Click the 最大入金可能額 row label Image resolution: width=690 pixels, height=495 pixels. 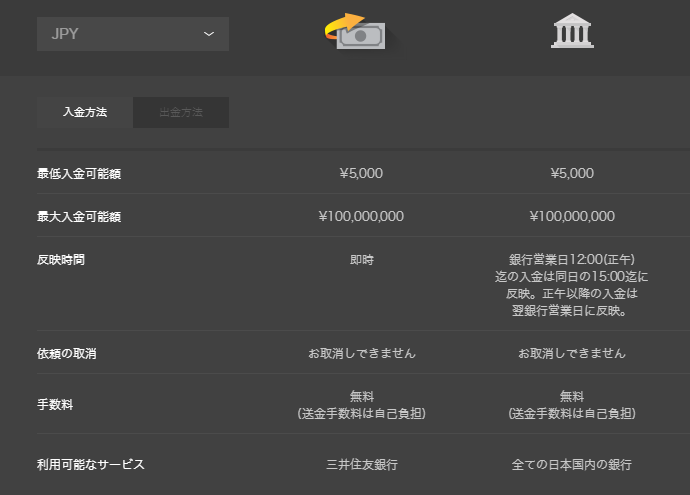tap(79, 217)
